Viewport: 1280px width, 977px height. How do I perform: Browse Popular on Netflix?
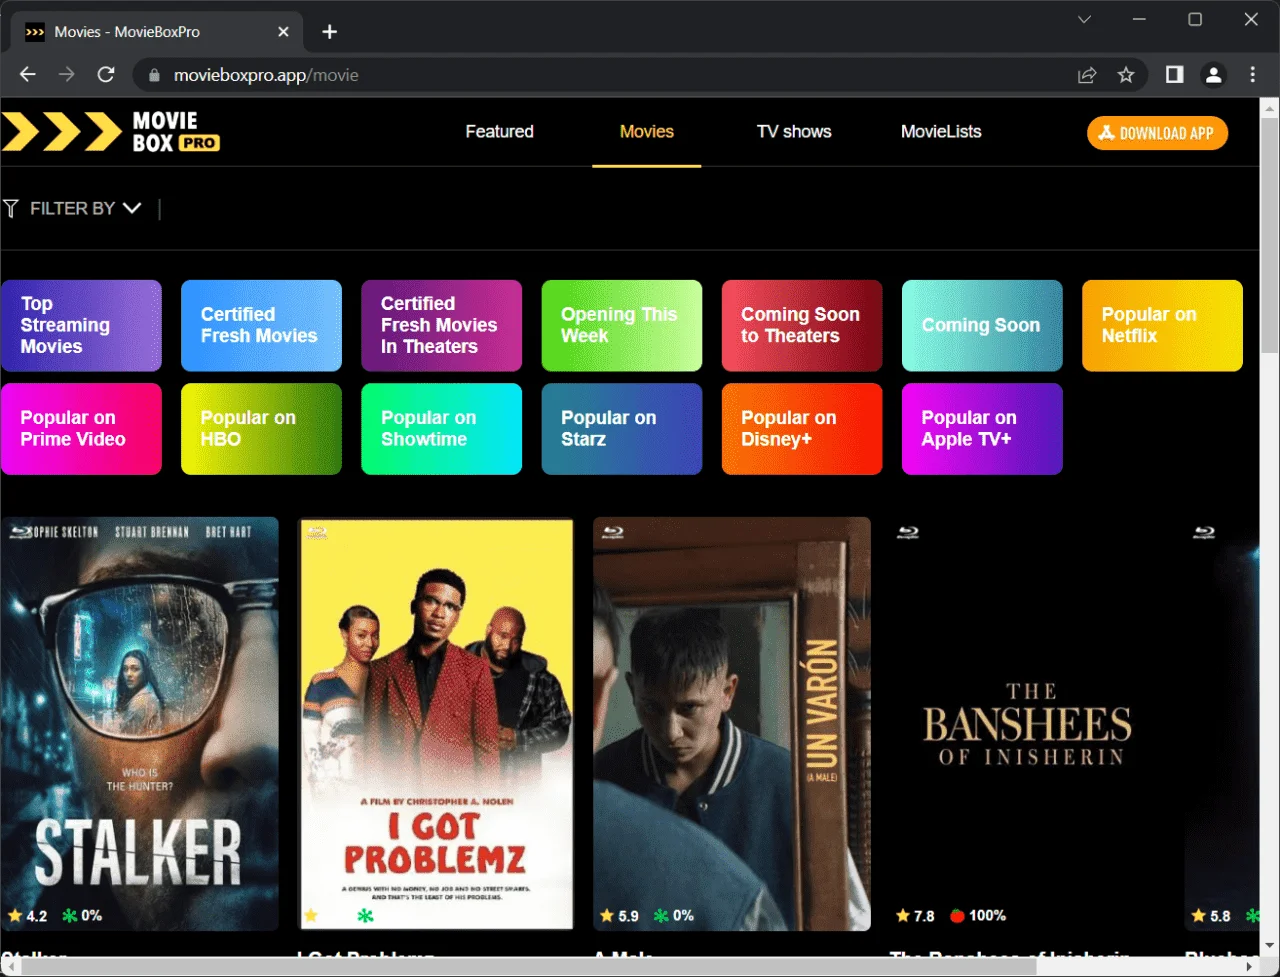click(x=1162, y=326)
